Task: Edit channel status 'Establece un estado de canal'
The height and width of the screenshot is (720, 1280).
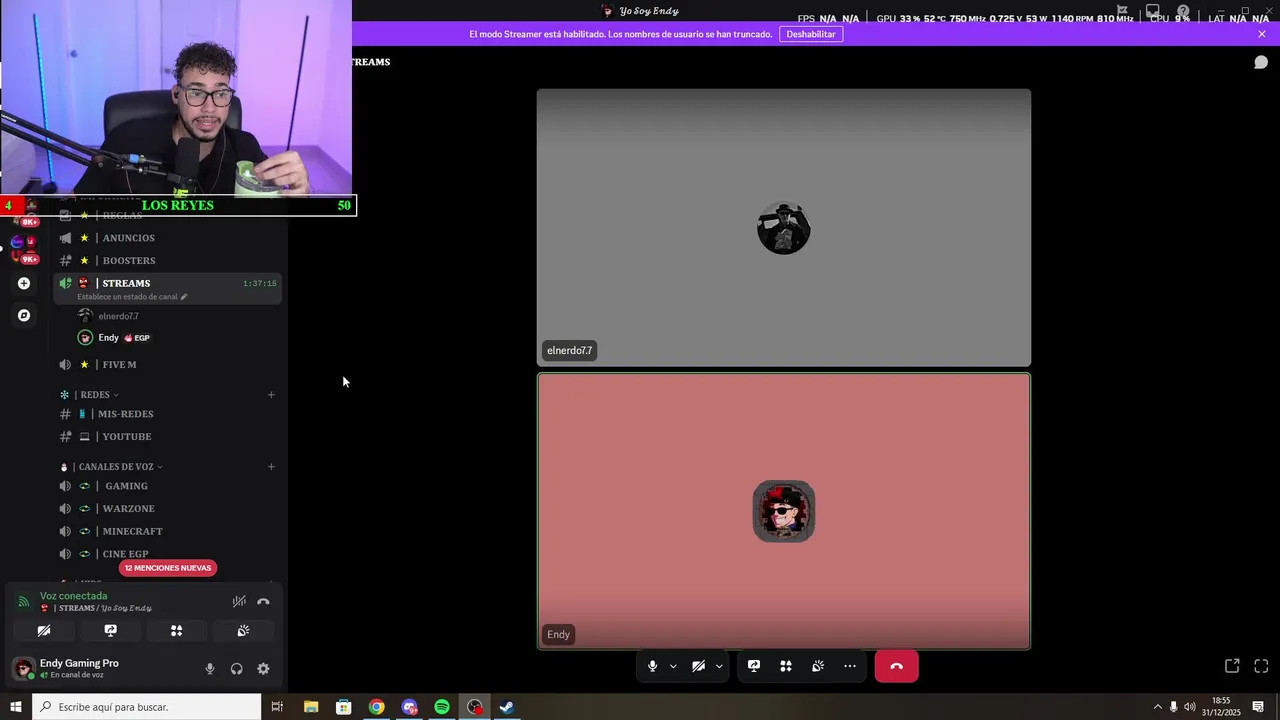Action: click(x=132, y=297)
